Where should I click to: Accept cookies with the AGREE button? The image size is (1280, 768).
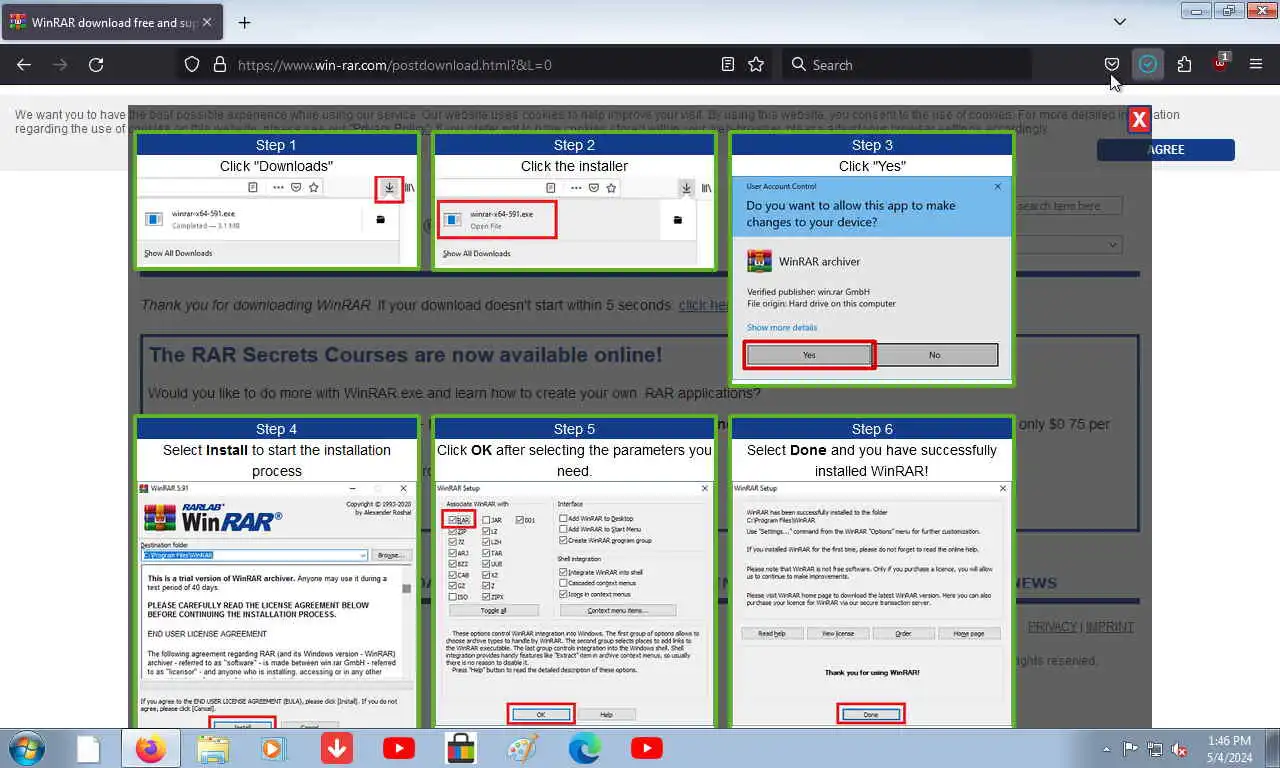pos(1166,149)
